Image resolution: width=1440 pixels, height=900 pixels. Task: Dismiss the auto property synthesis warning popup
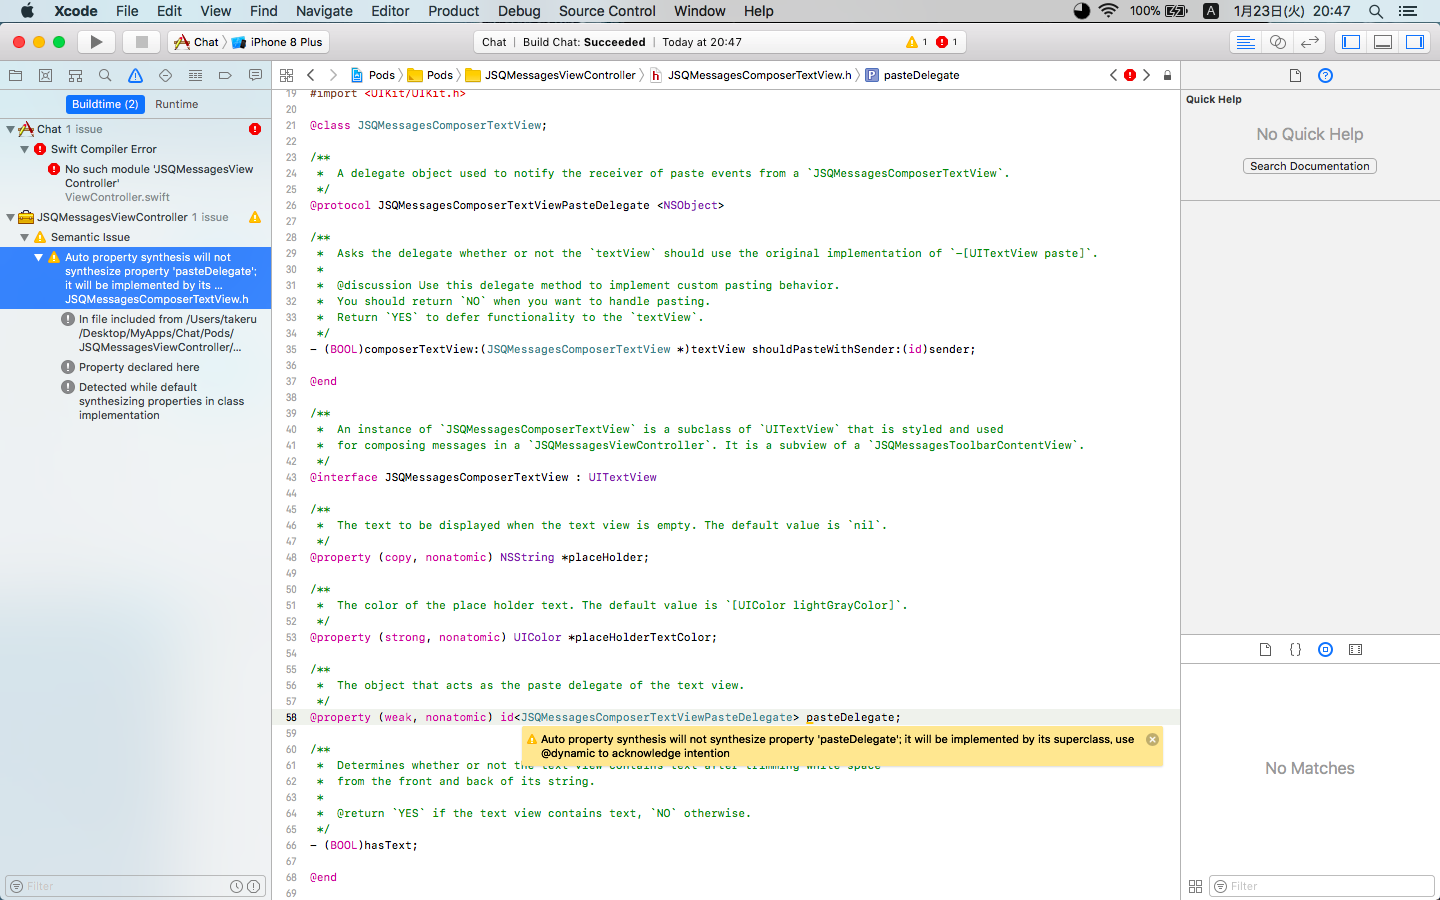point(1150,740)
